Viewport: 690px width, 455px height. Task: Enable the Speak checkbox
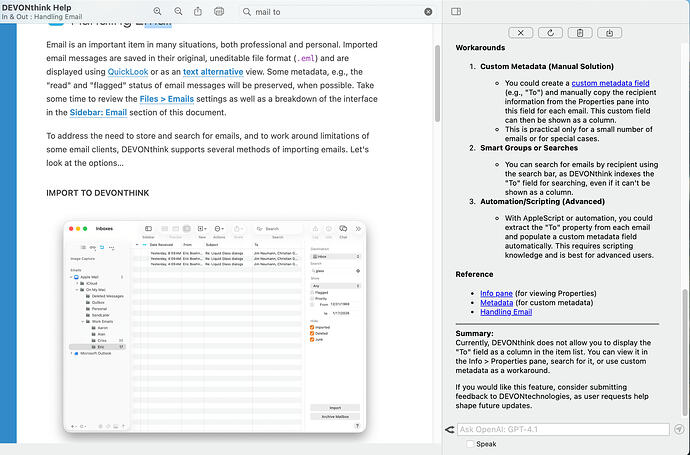click(470, 444)
